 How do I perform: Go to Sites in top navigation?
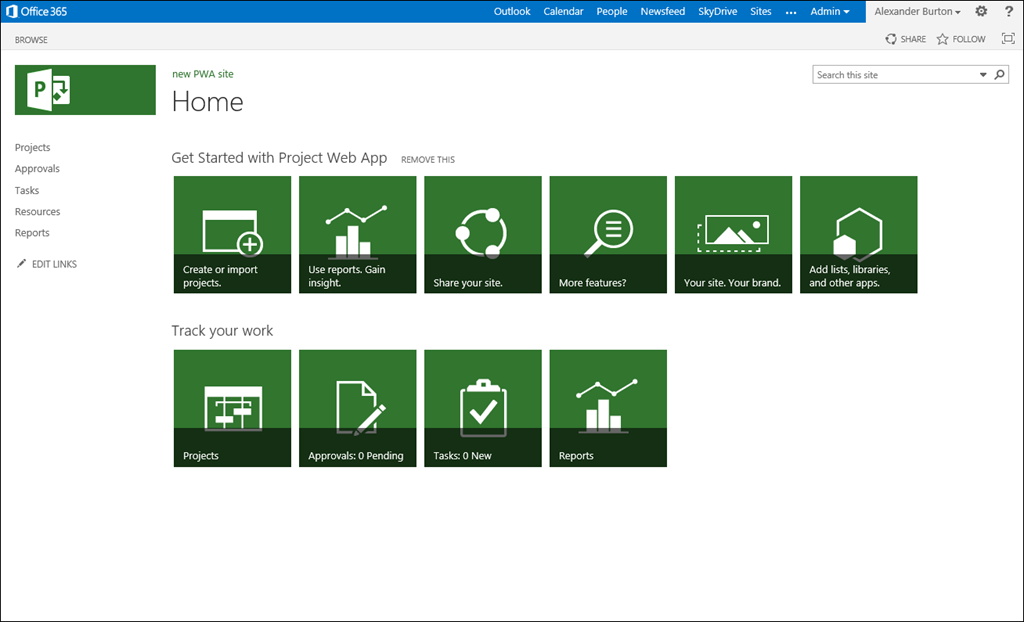pos(760,12)
